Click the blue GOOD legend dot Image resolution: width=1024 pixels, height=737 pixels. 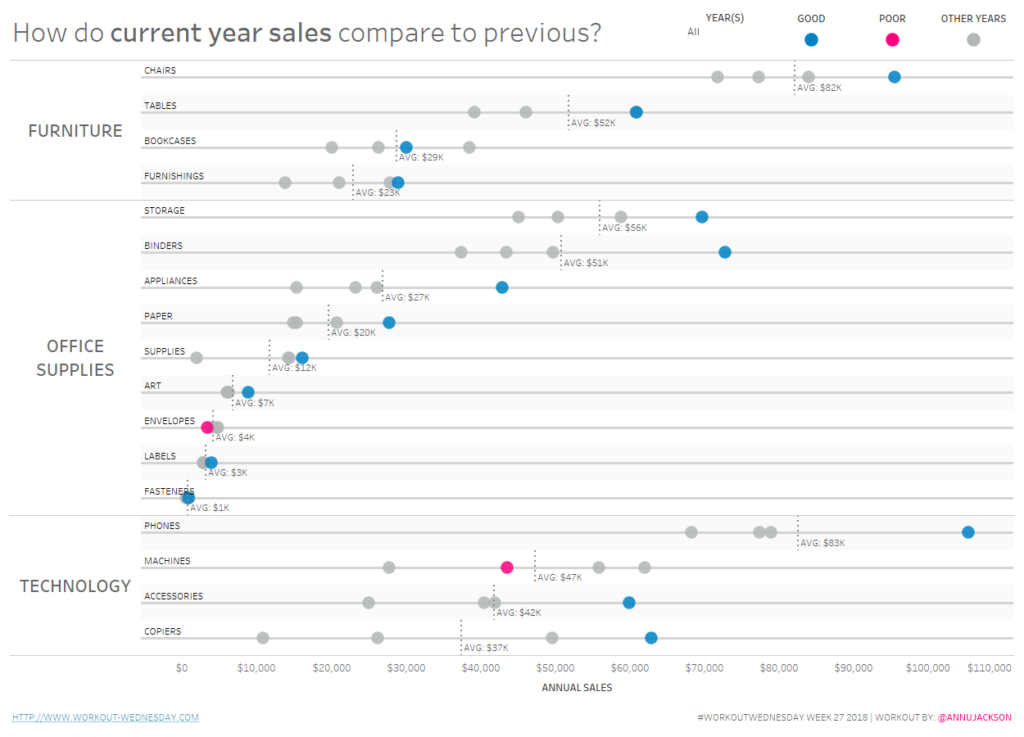click(x=811, y=40)
